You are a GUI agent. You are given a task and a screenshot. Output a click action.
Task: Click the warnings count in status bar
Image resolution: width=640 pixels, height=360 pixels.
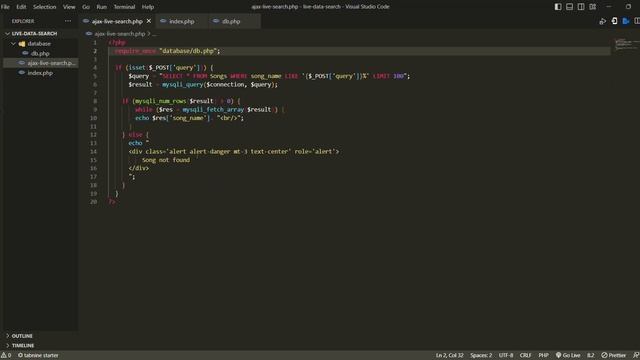(x=6, y=356)
